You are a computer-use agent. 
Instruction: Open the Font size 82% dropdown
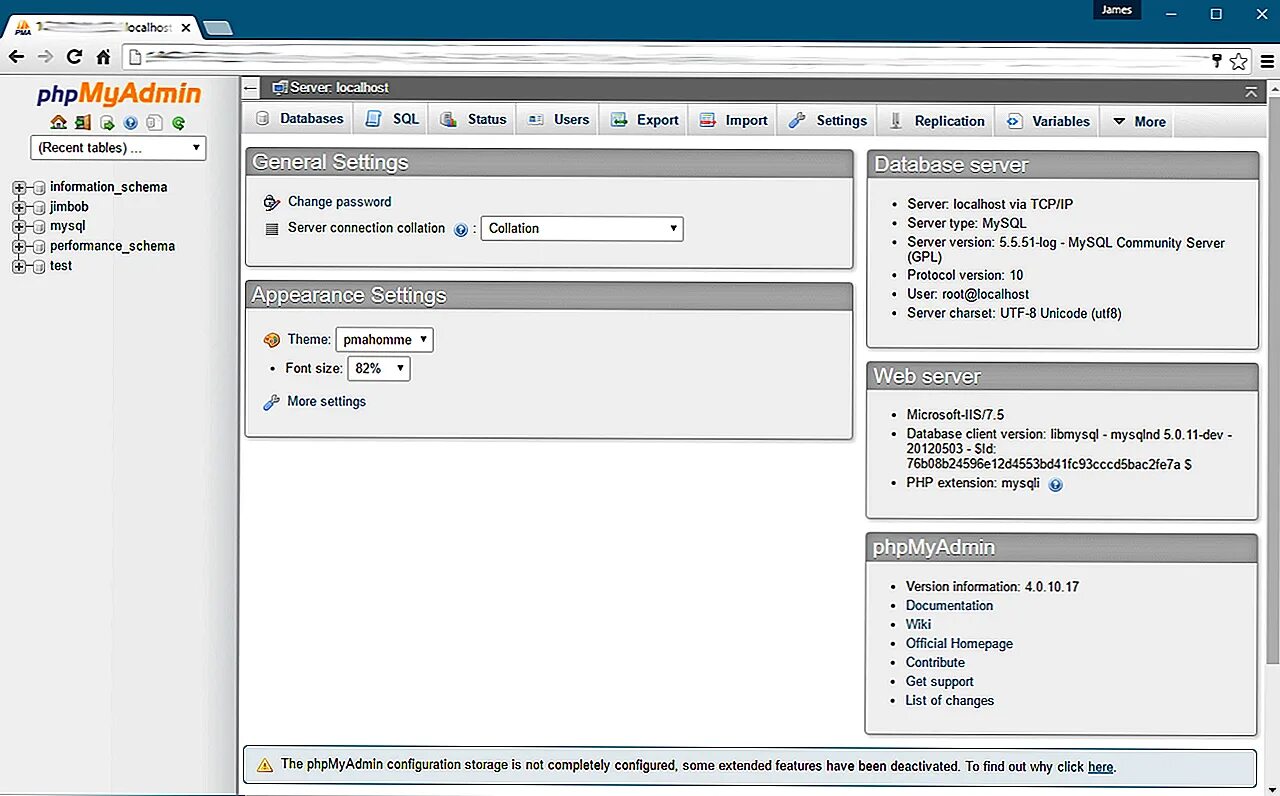coord(379,369)
